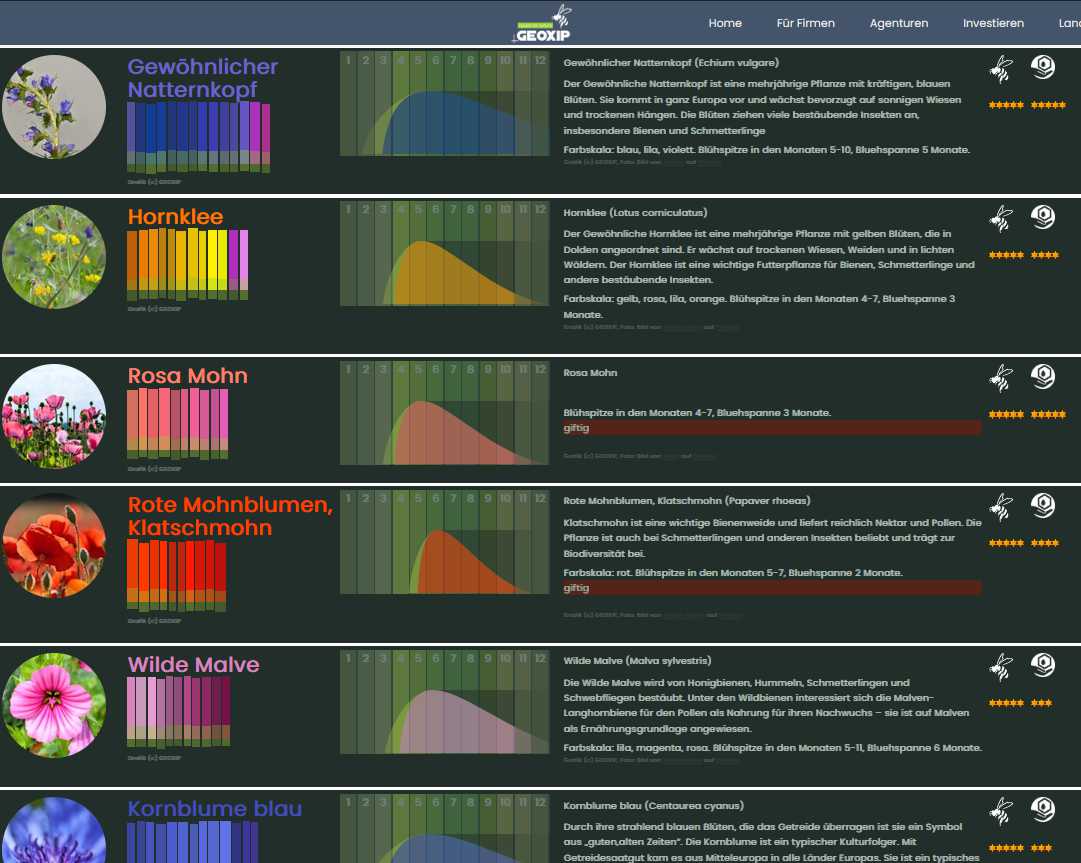Click the Gewöhnlicher Natternkopf heading
The height and width of the screenshot is (863, 1081).
[x=203, y=78]
